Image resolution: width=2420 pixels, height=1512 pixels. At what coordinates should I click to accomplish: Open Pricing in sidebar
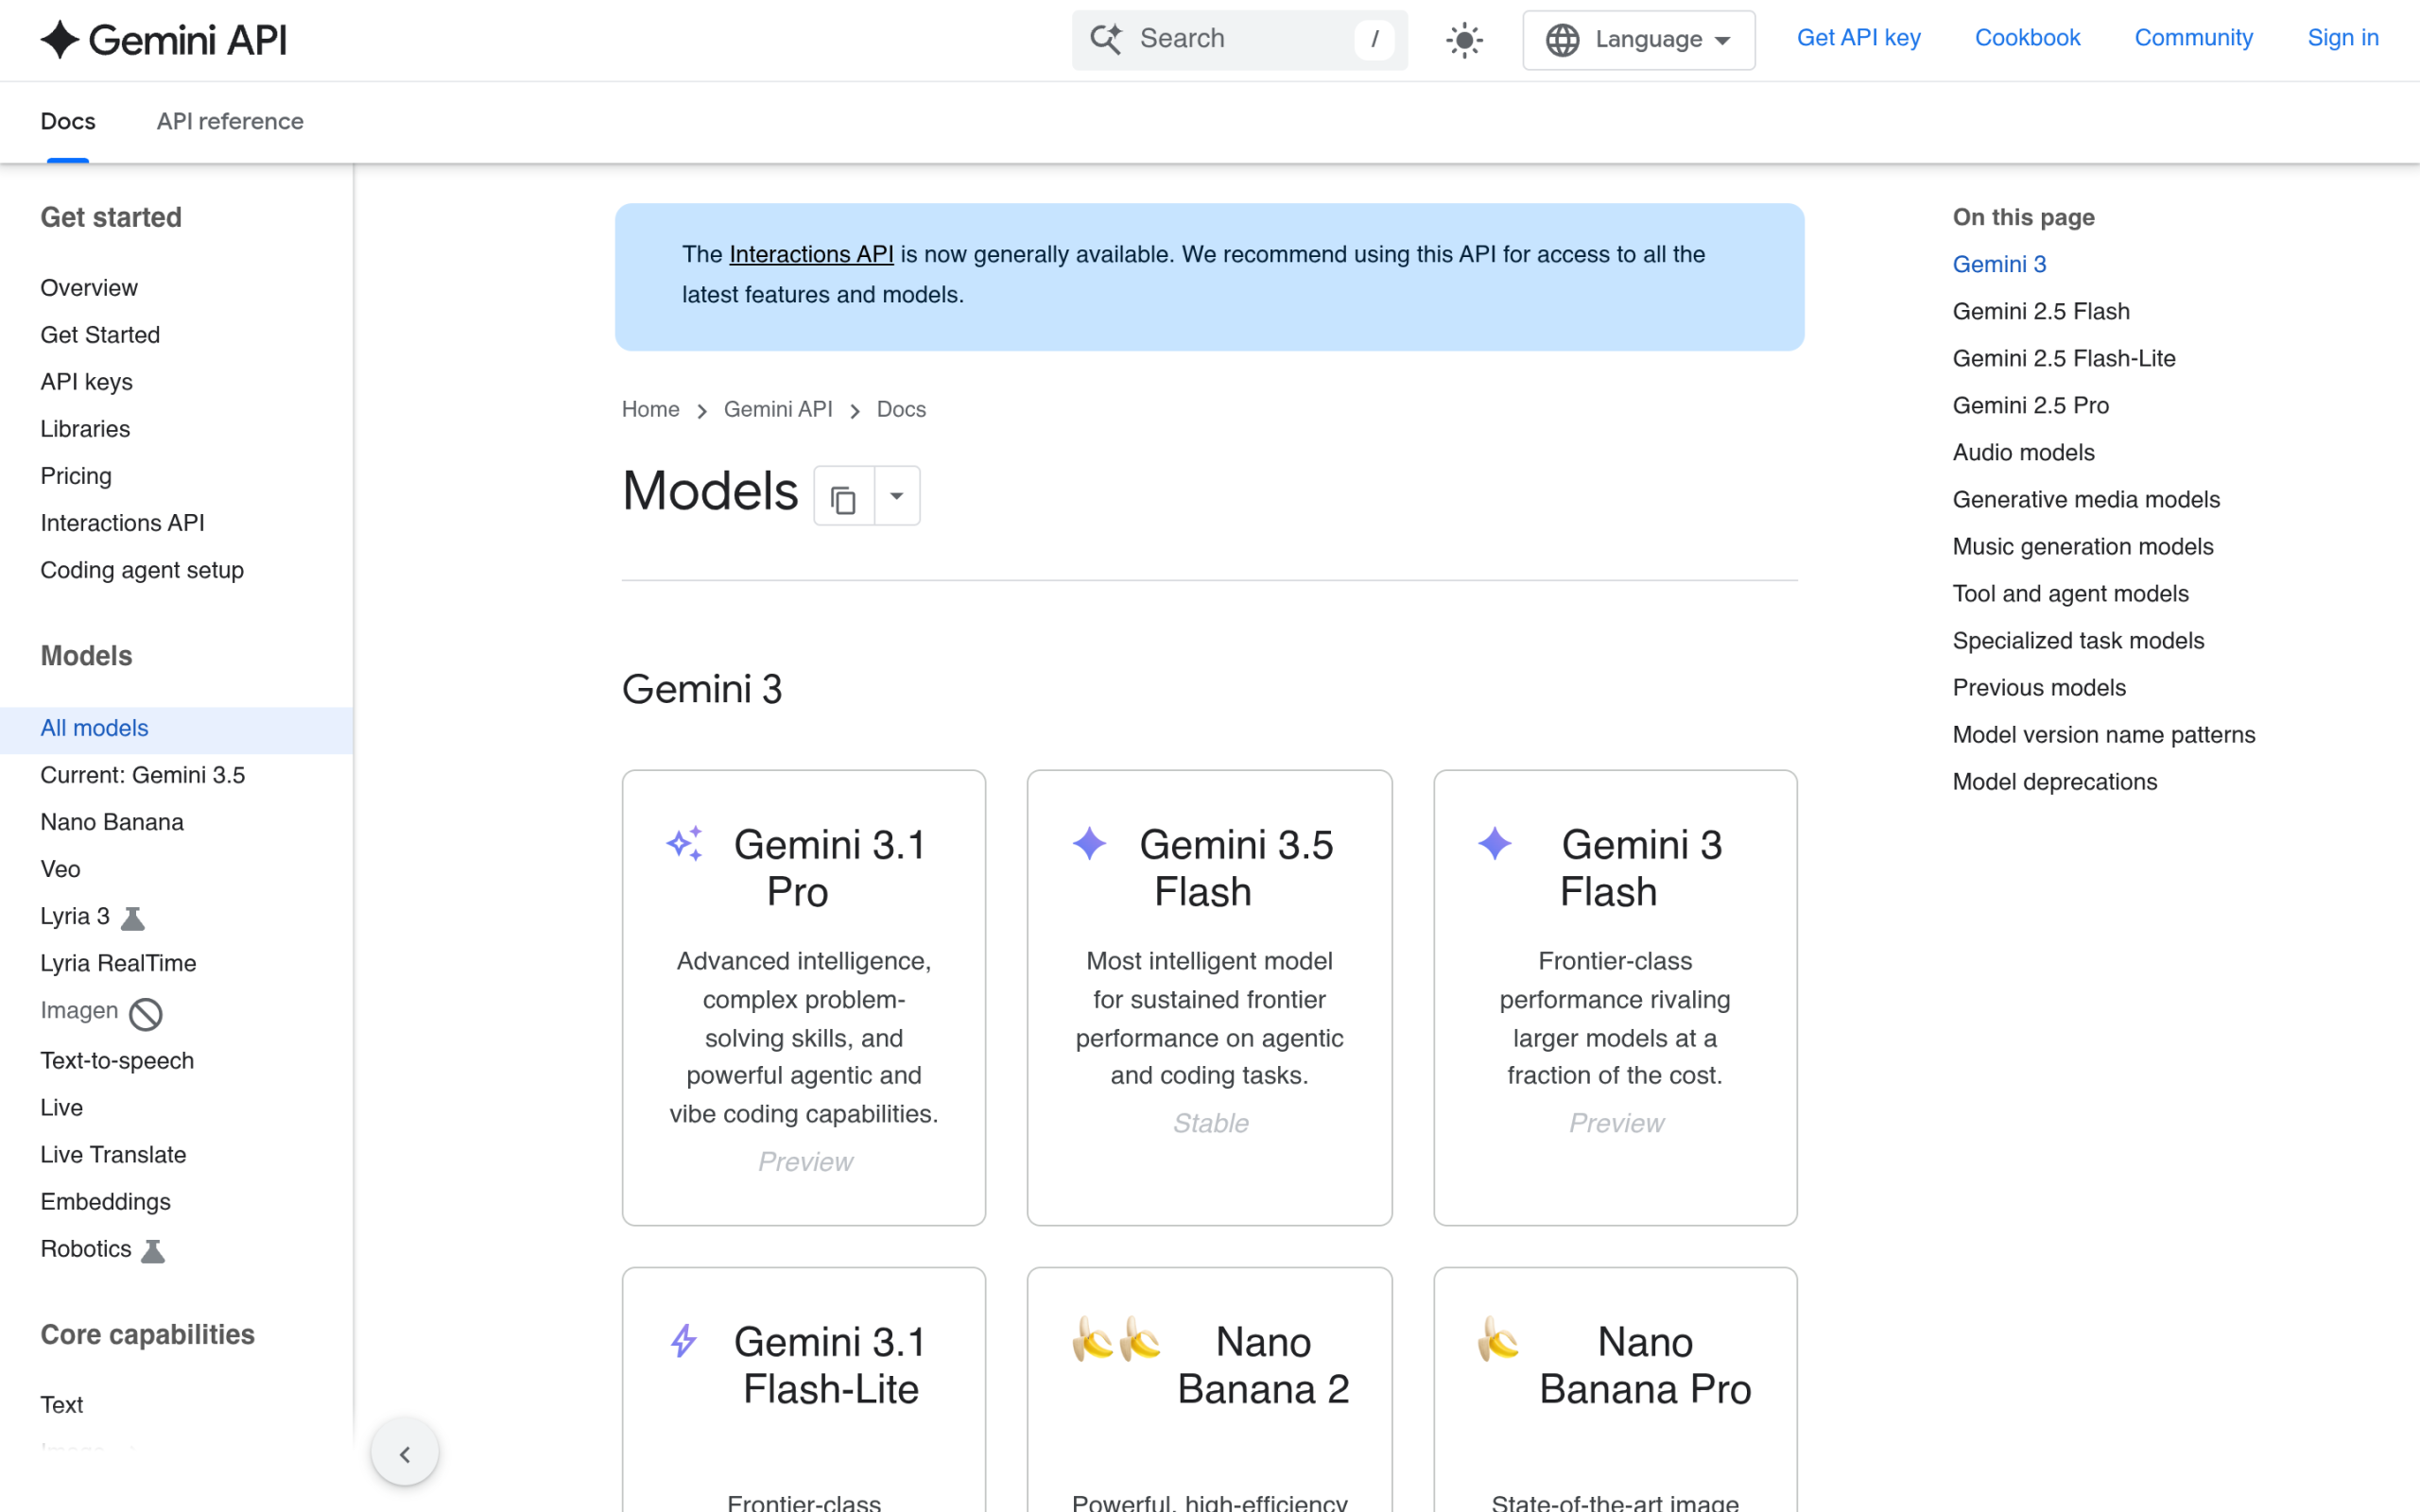pos(76,476)
